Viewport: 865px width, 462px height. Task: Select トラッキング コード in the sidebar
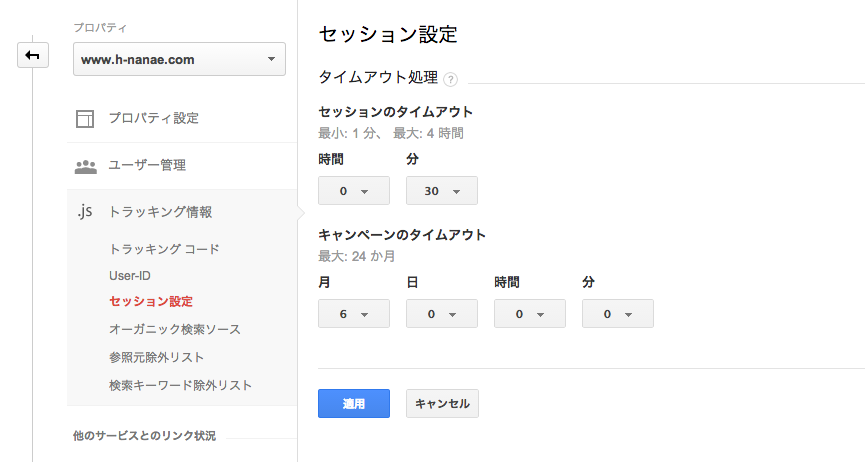164,249
